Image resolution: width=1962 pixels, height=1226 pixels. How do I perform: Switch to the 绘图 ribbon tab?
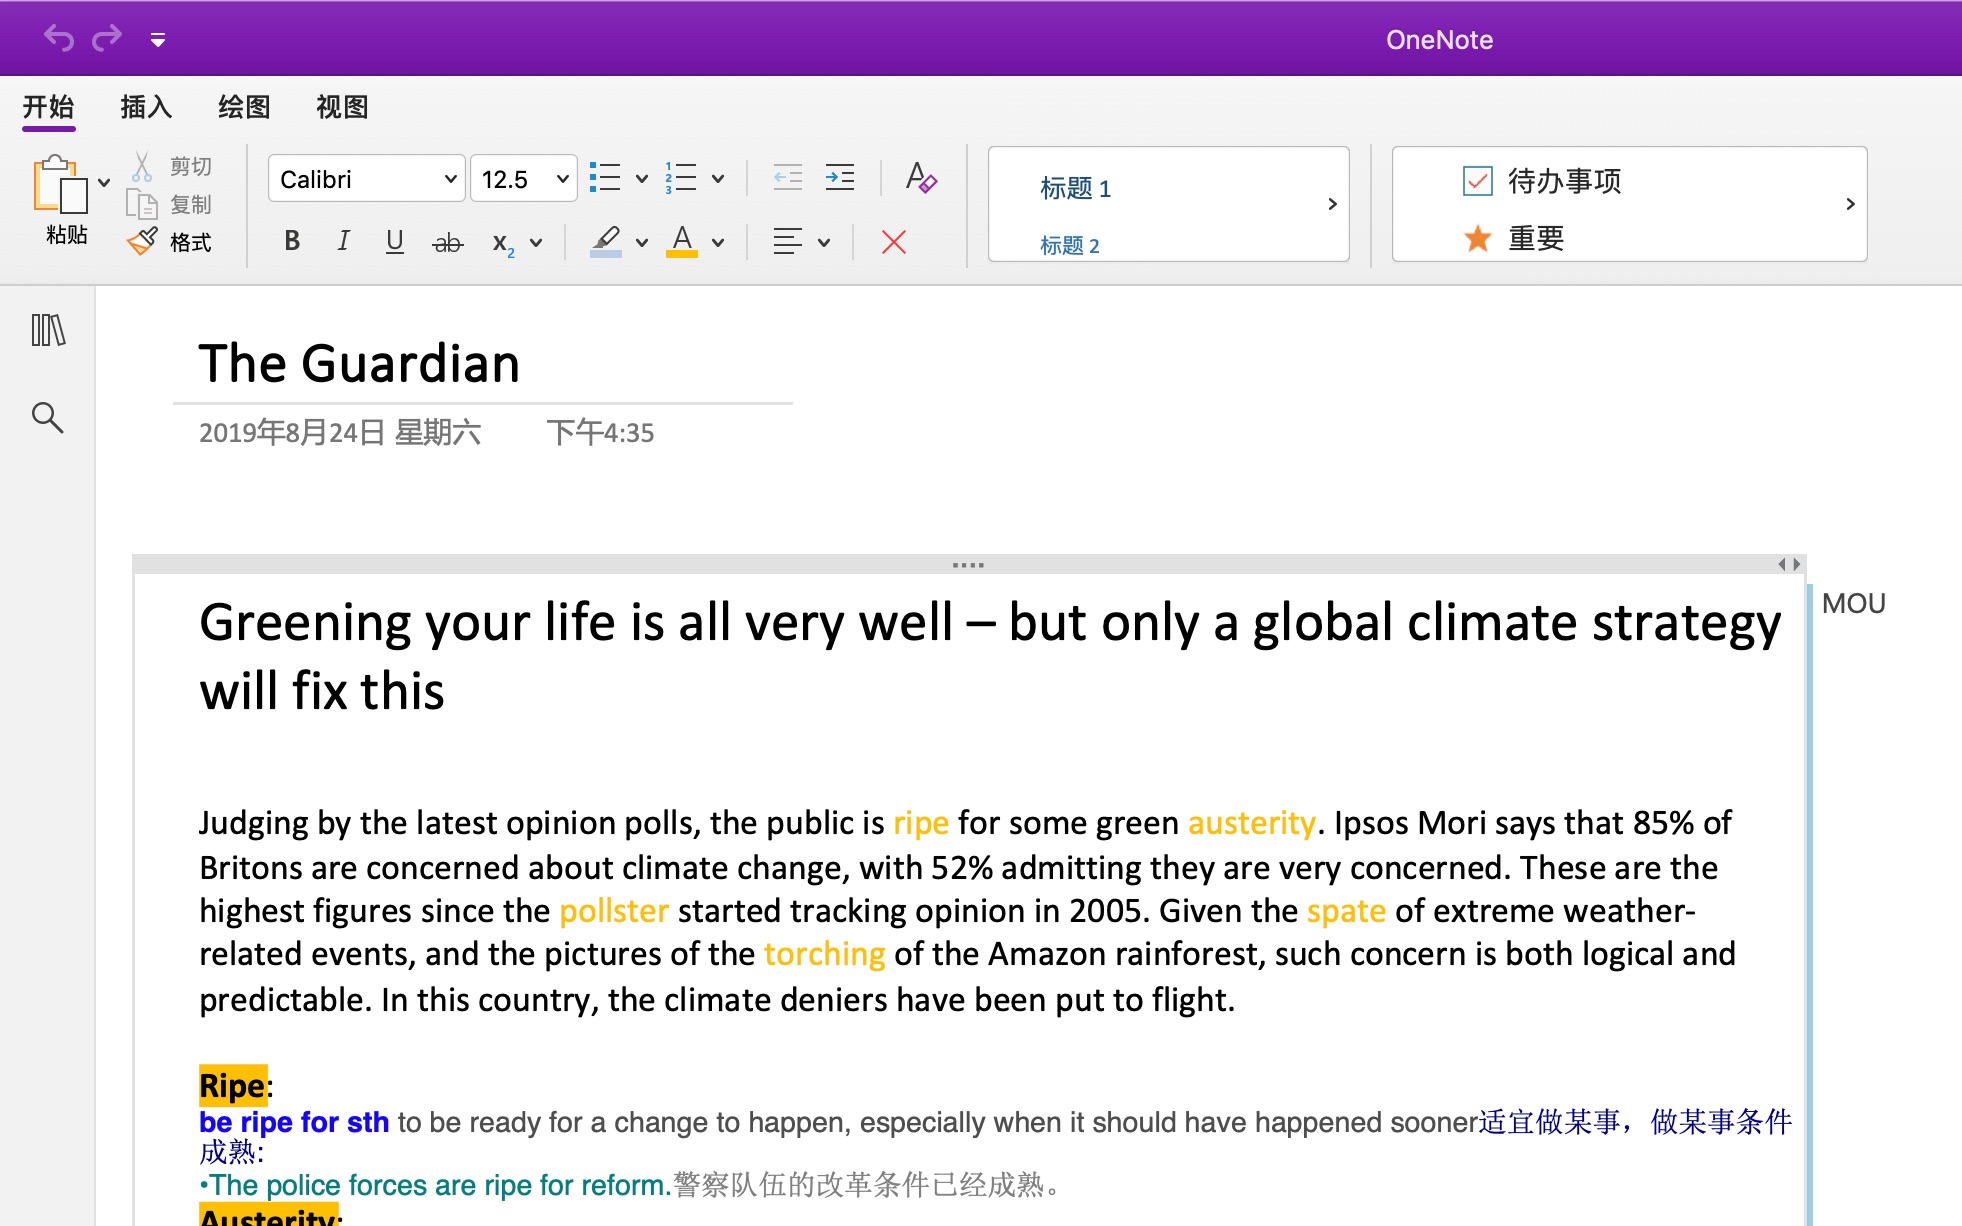[244, 107]
